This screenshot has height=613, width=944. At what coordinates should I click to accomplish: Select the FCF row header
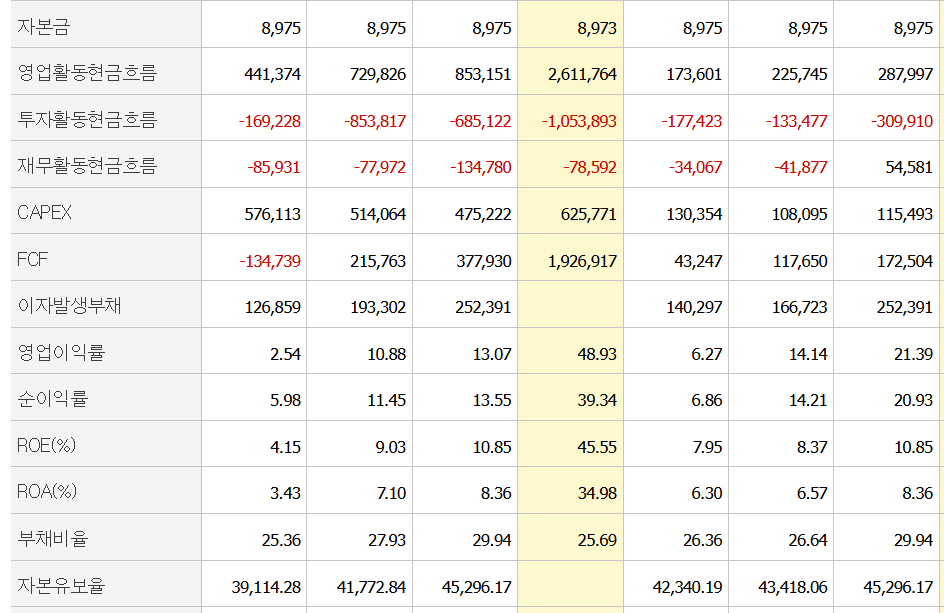click(33, 260)
